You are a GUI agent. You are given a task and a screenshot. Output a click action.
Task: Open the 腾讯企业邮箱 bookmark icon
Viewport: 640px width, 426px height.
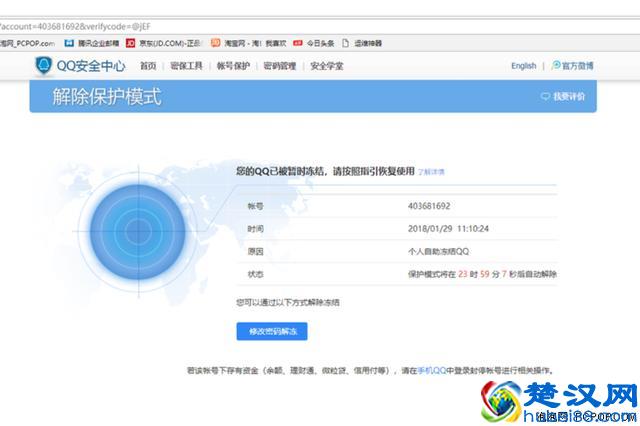[x=69, y=43]
